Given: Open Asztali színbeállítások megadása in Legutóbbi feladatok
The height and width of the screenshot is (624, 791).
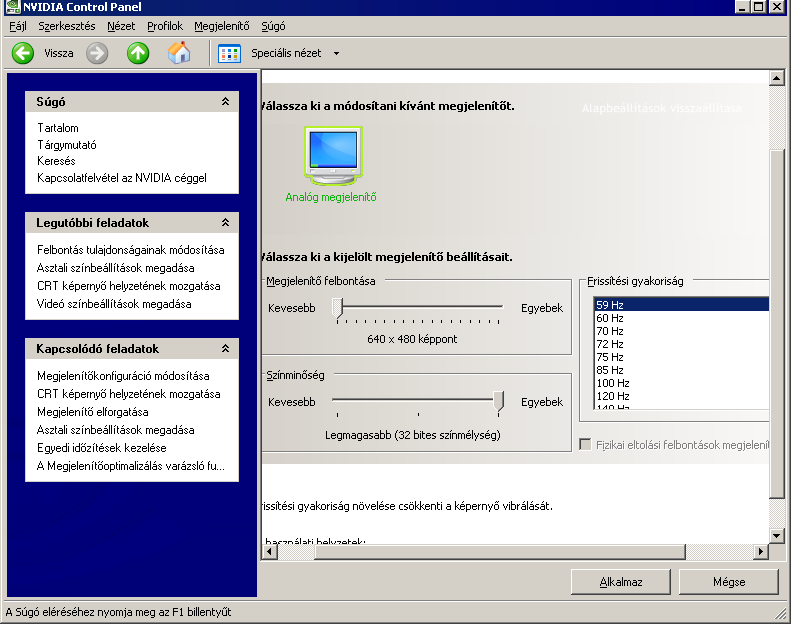Looking at the screenshot, I should click(x=116, y=268).
